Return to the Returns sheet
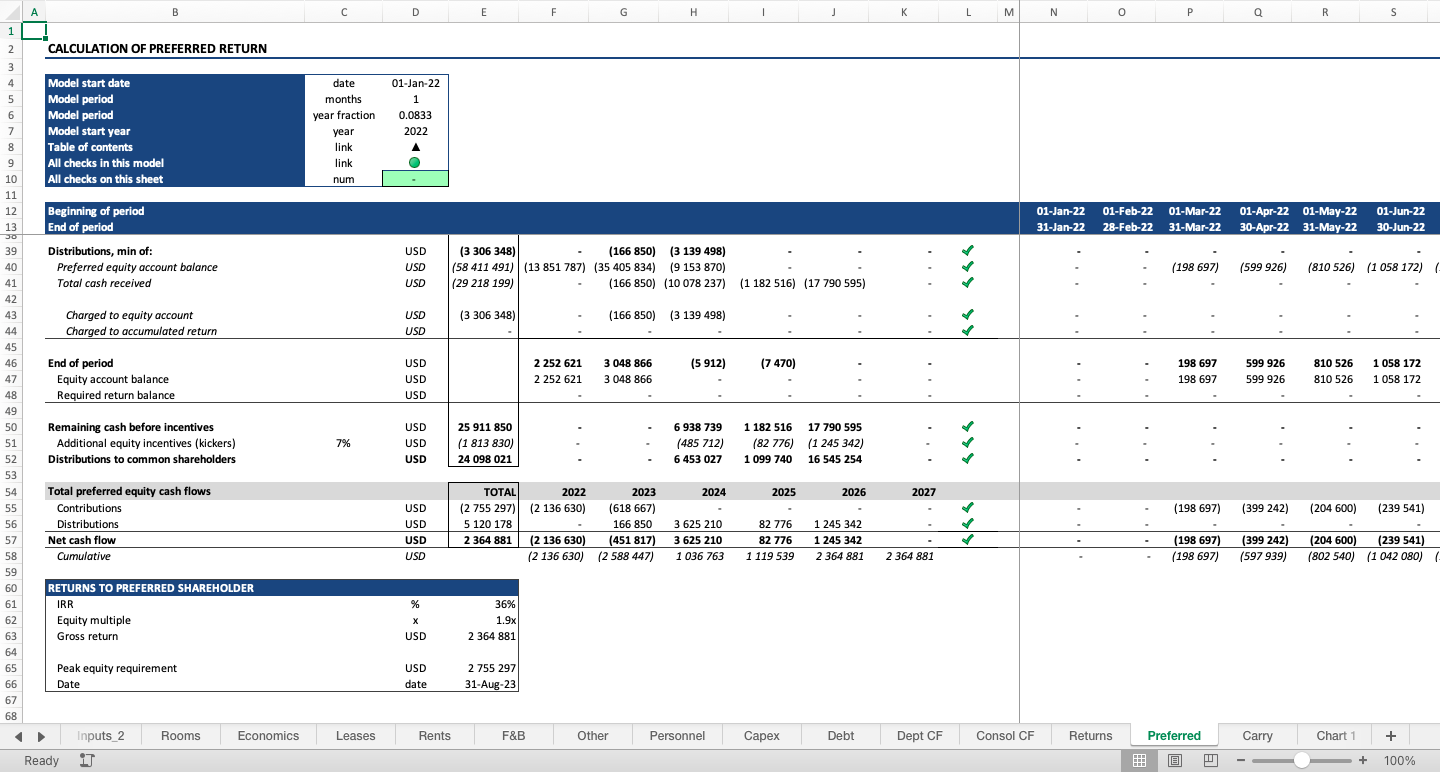 pyautogui.click(x=1090, y=735)
